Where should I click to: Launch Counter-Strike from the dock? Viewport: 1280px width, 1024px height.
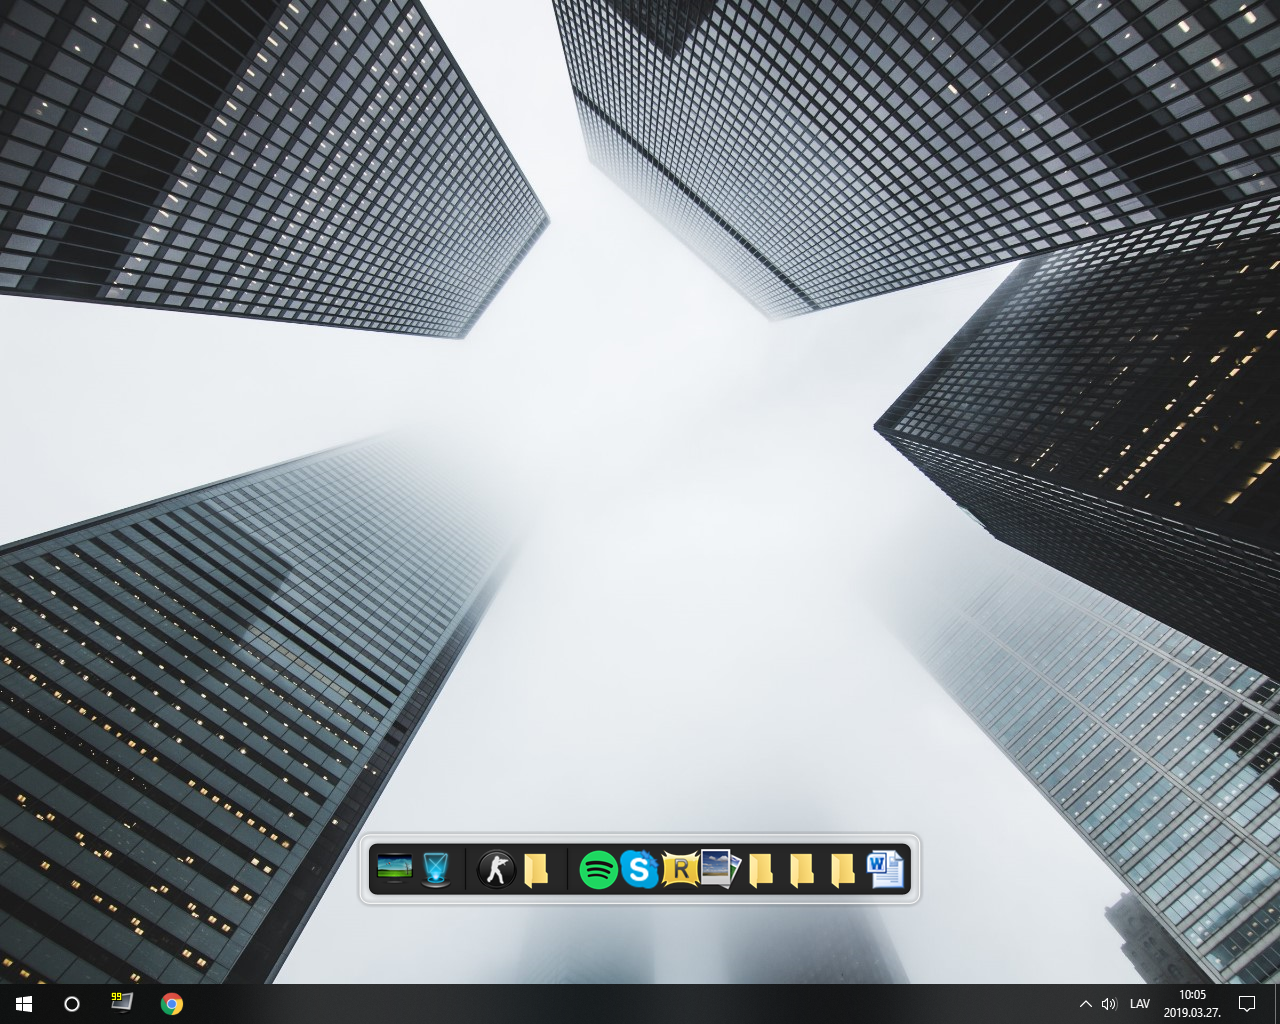(x=496, y=869)
